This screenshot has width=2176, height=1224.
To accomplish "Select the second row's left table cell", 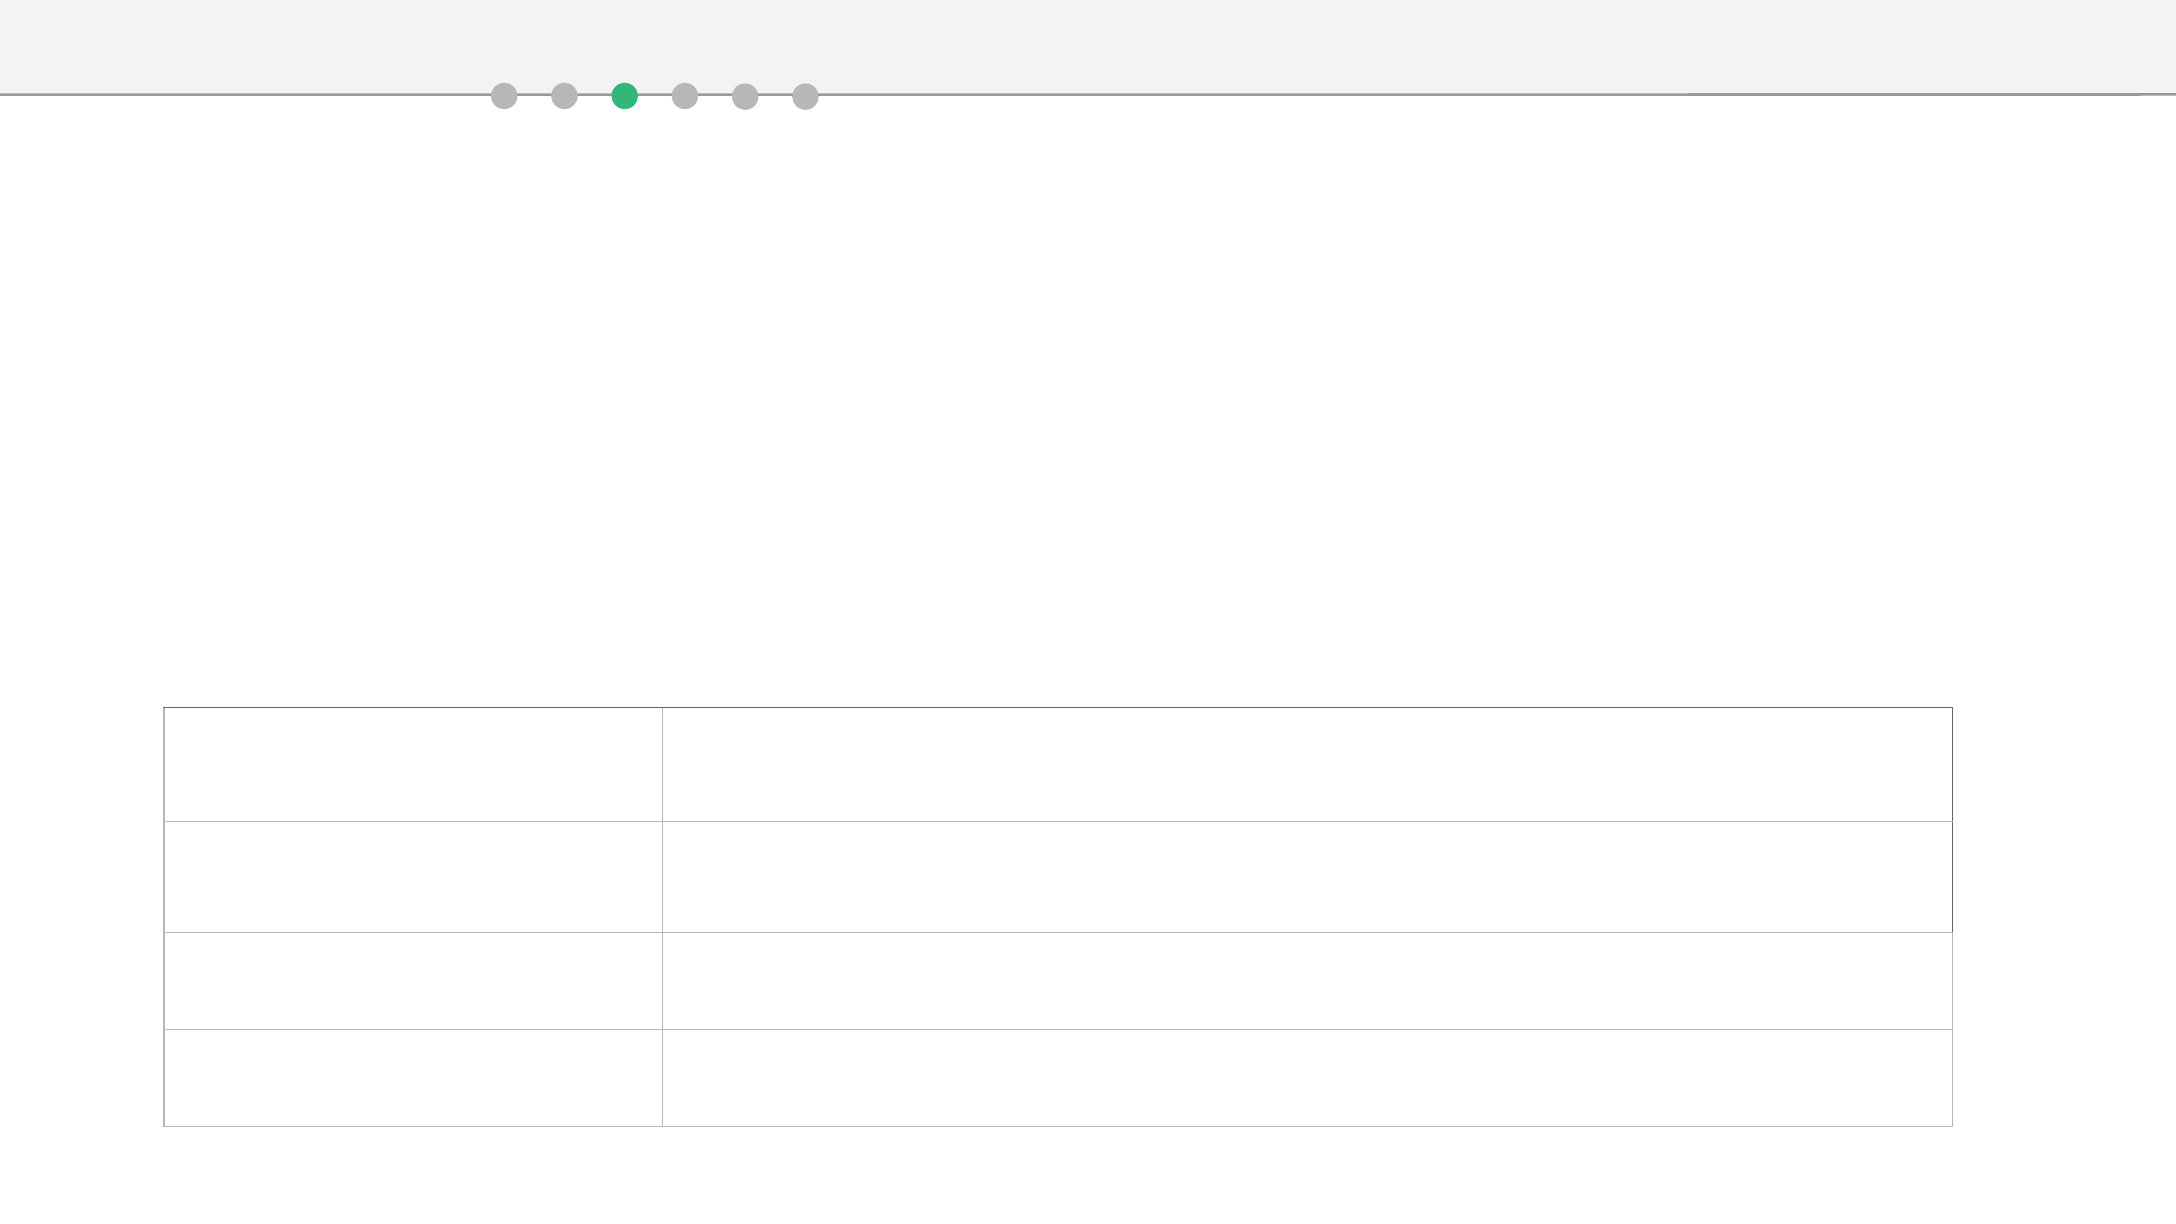I will tap(412, 876).
